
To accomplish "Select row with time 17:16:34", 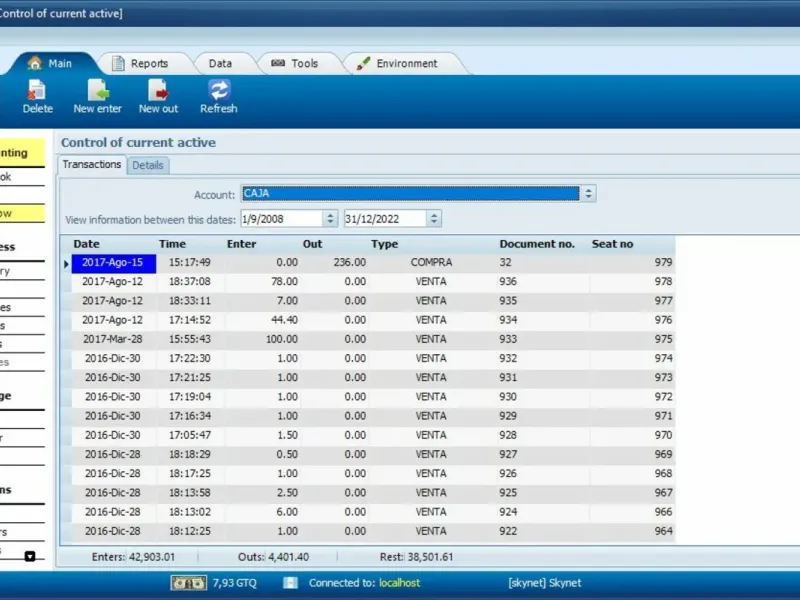I will tap(189, 416).
